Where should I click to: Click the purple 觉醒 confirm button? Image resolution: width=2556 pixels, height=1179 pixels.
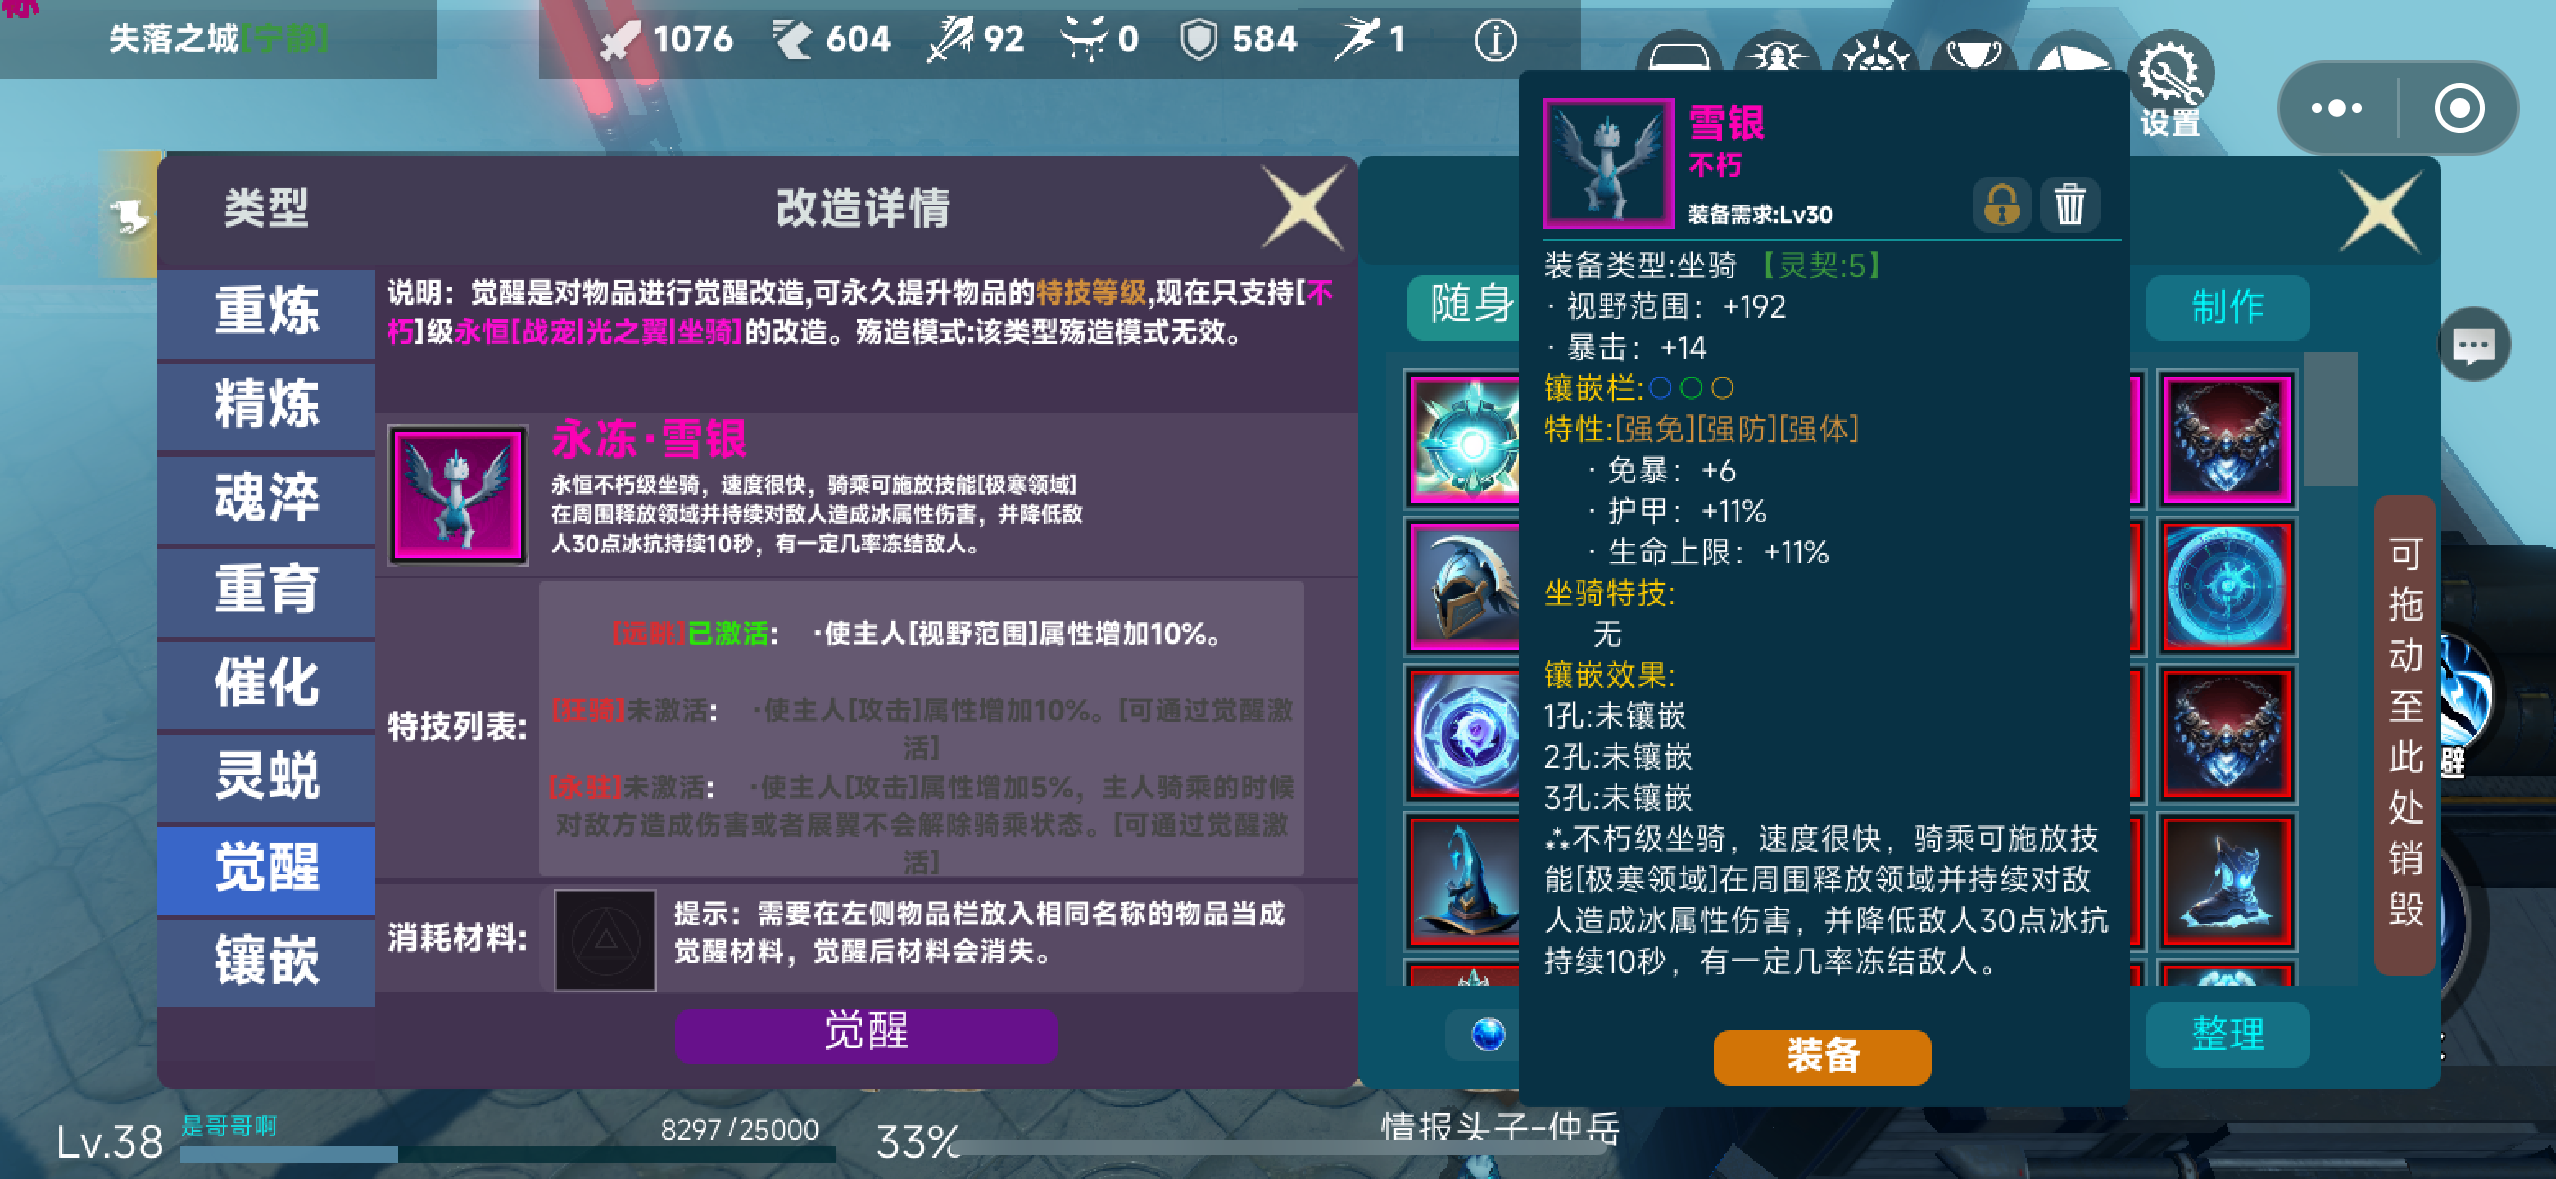[x=866, y=1033]
